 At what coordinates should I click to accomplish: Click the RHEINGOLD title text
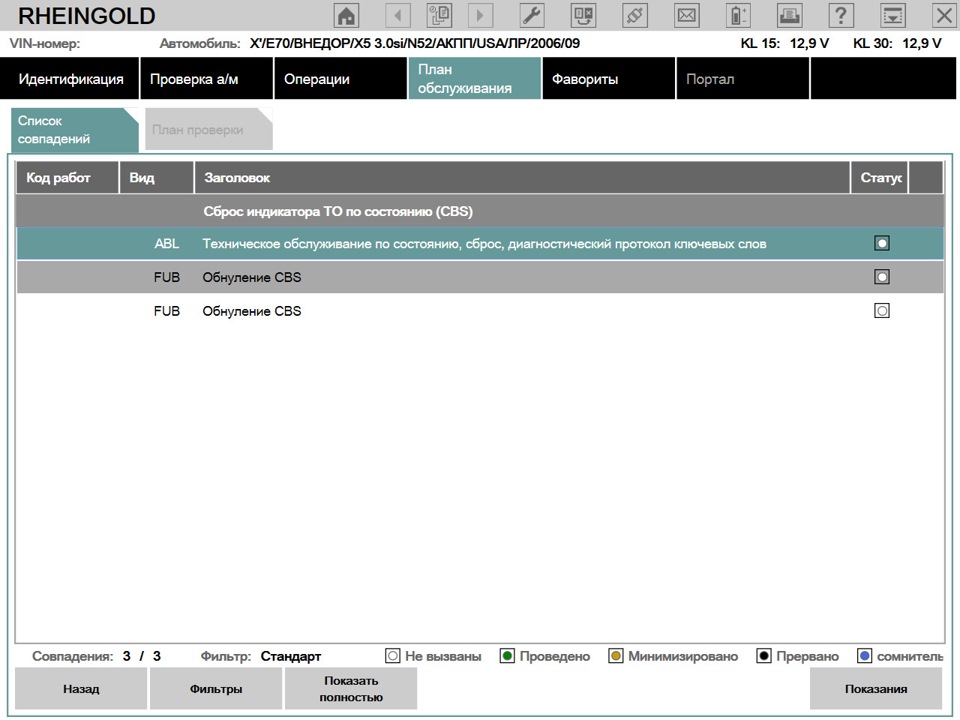point(86,16)
